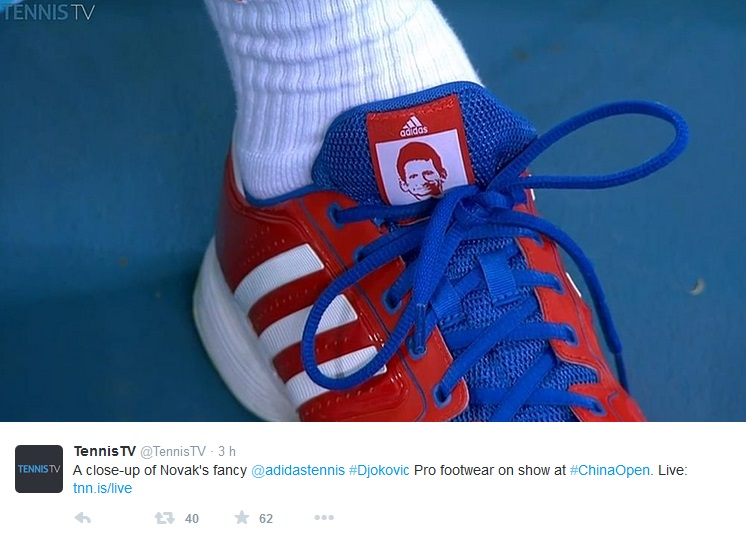View the favorites count of 62

[266, 518]
